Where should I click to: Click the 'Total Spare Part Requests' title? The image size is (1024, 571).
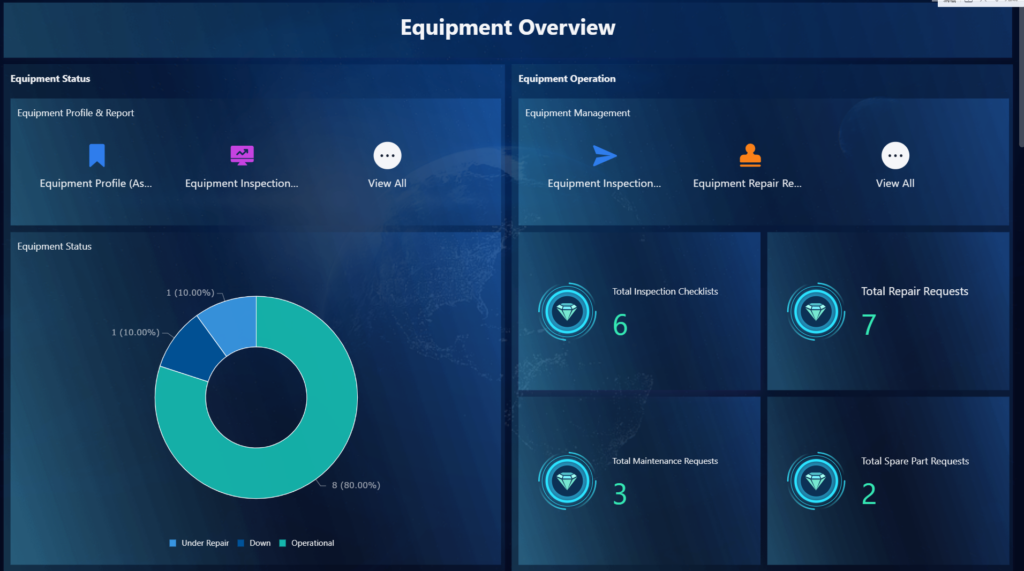915,461
